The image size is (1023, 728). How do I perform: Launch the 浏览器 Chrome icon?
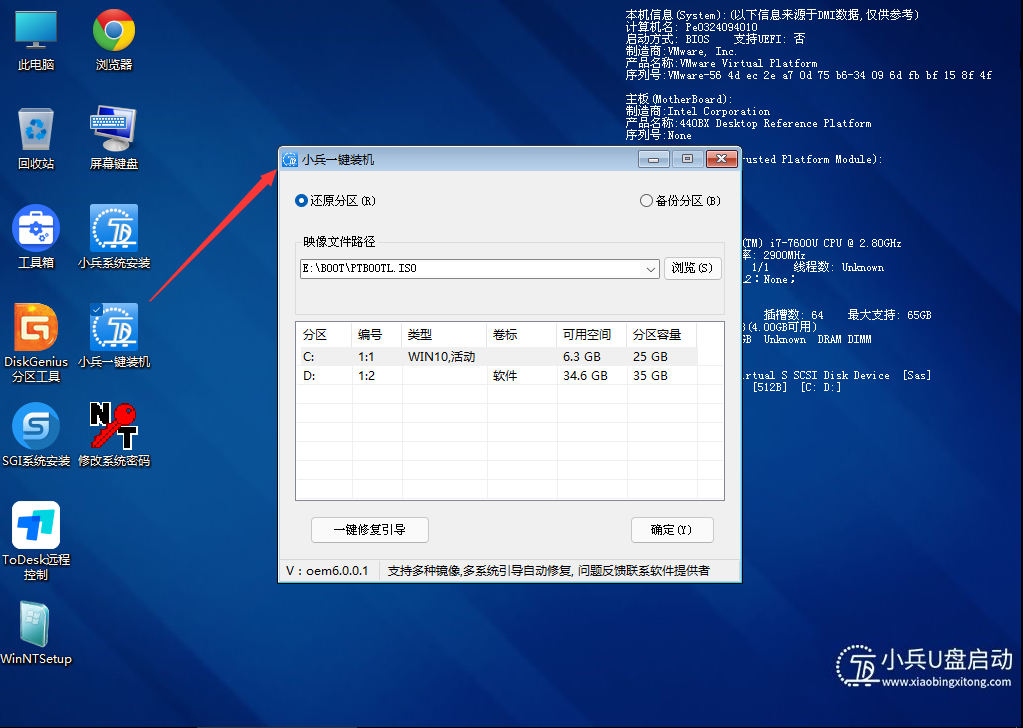(x=114, y=39)
